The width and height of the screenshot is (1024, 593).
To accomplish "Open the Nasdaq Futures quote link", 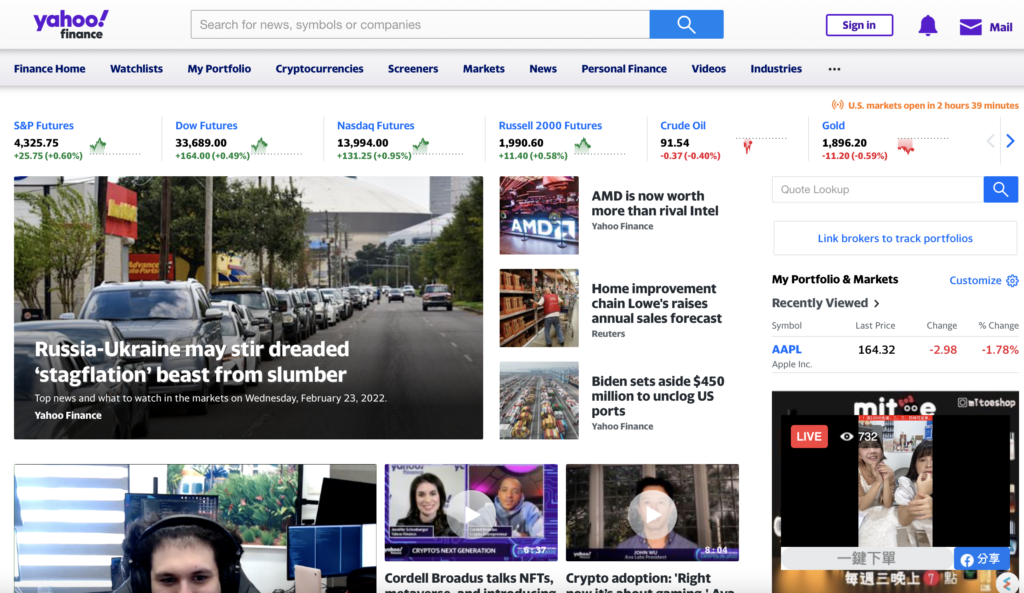I will coord(376,125).
